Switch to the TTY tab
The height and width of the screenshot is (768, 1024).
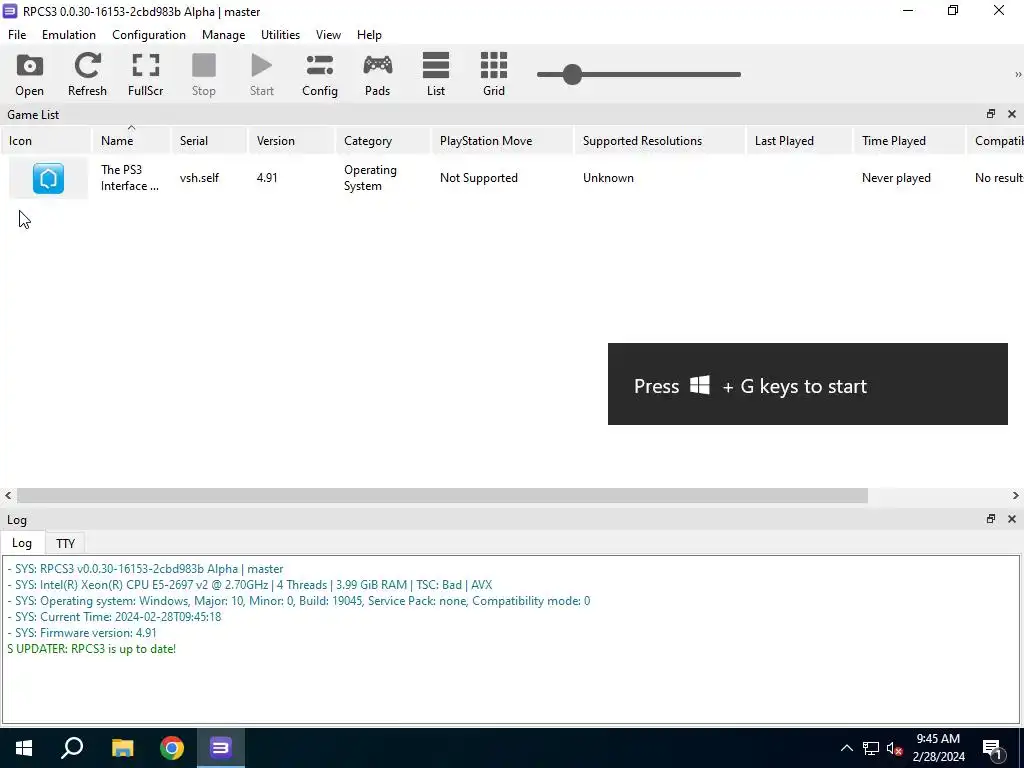(x=65, y=543)
